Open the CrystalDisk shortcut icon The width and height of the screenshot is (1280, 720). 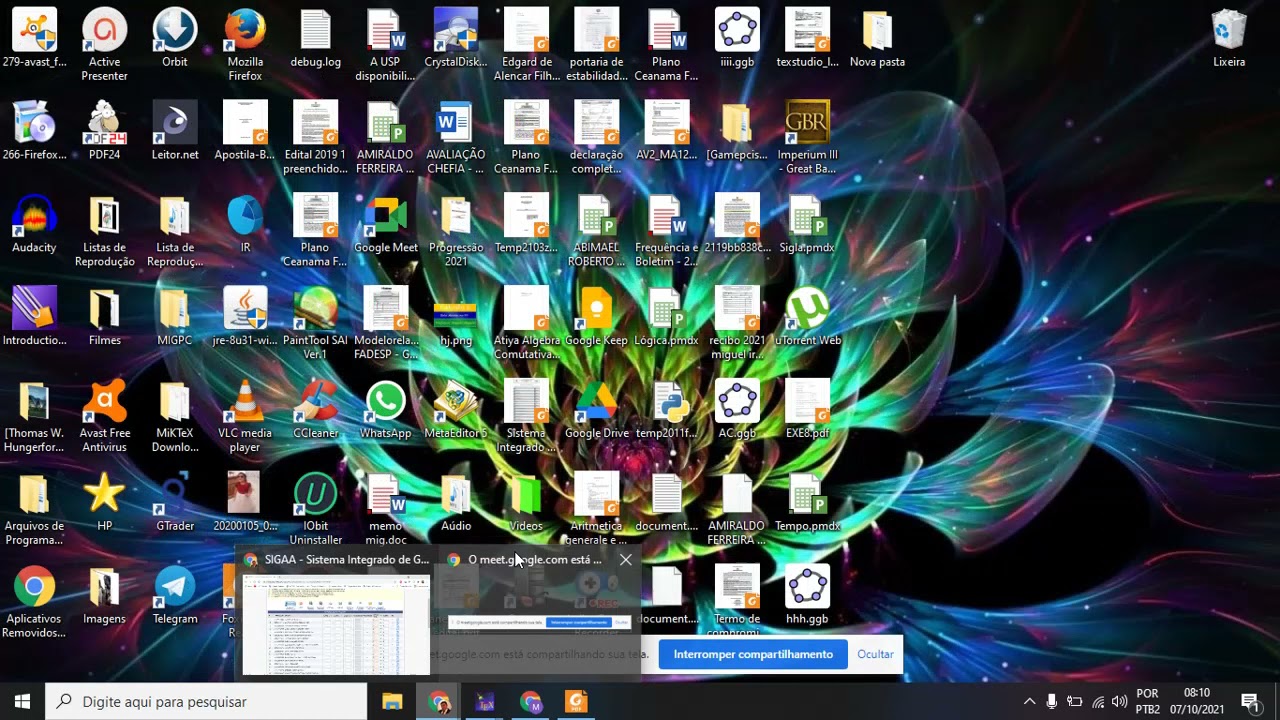pos(456,38)
